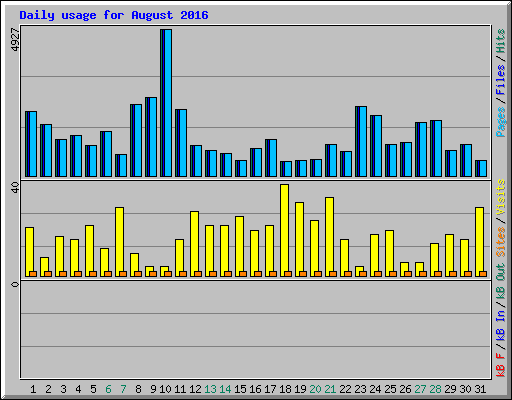This screenshot has height=400, width=512.
Task: Click the 40 visits axis label
Action: click(x=15, y=187)
